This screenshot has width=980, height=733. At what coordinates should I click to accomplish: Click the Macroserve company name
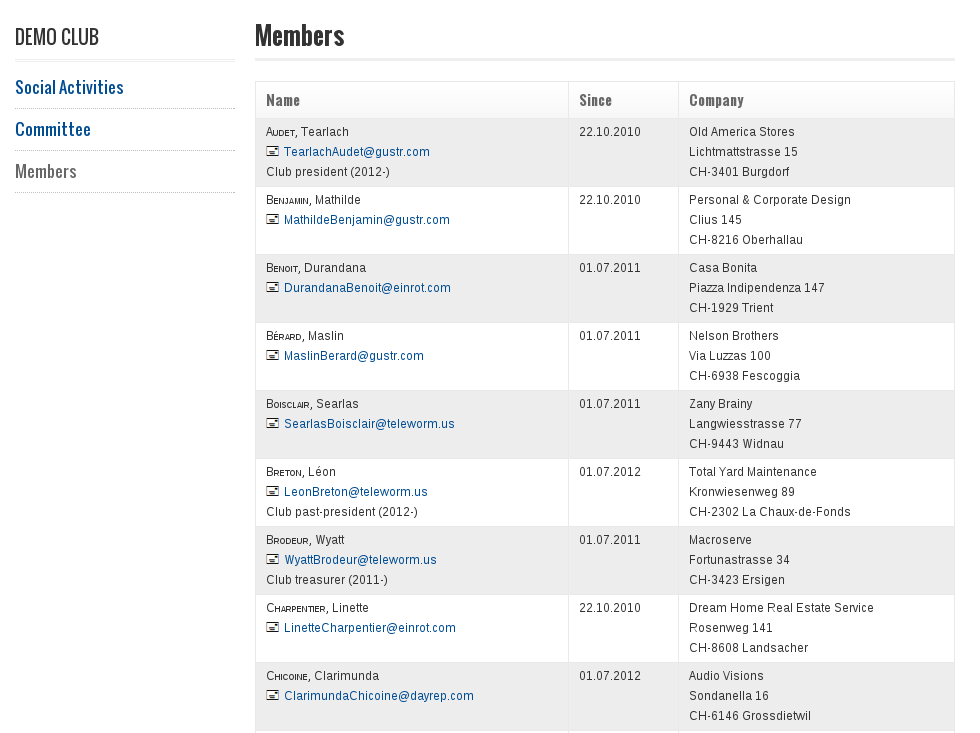720,540
